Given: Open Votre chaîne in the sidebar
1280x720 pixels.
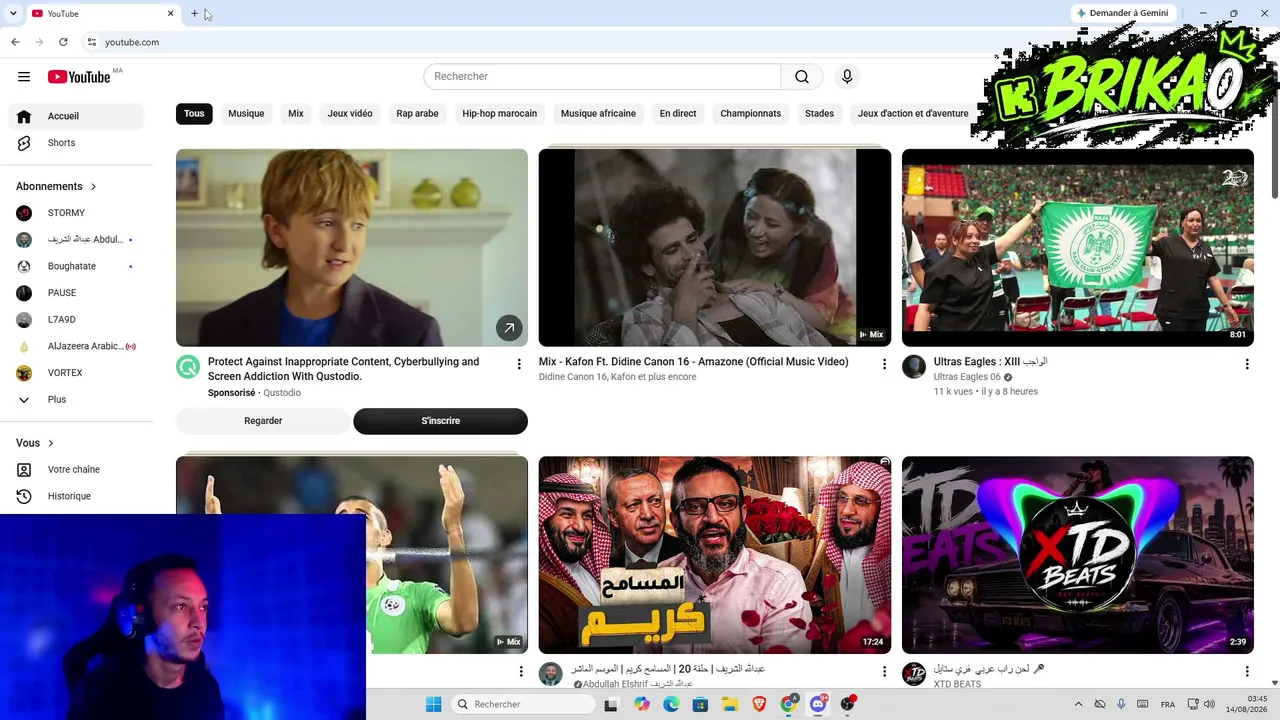Looking at the screenshot, I should coord(77,470).
